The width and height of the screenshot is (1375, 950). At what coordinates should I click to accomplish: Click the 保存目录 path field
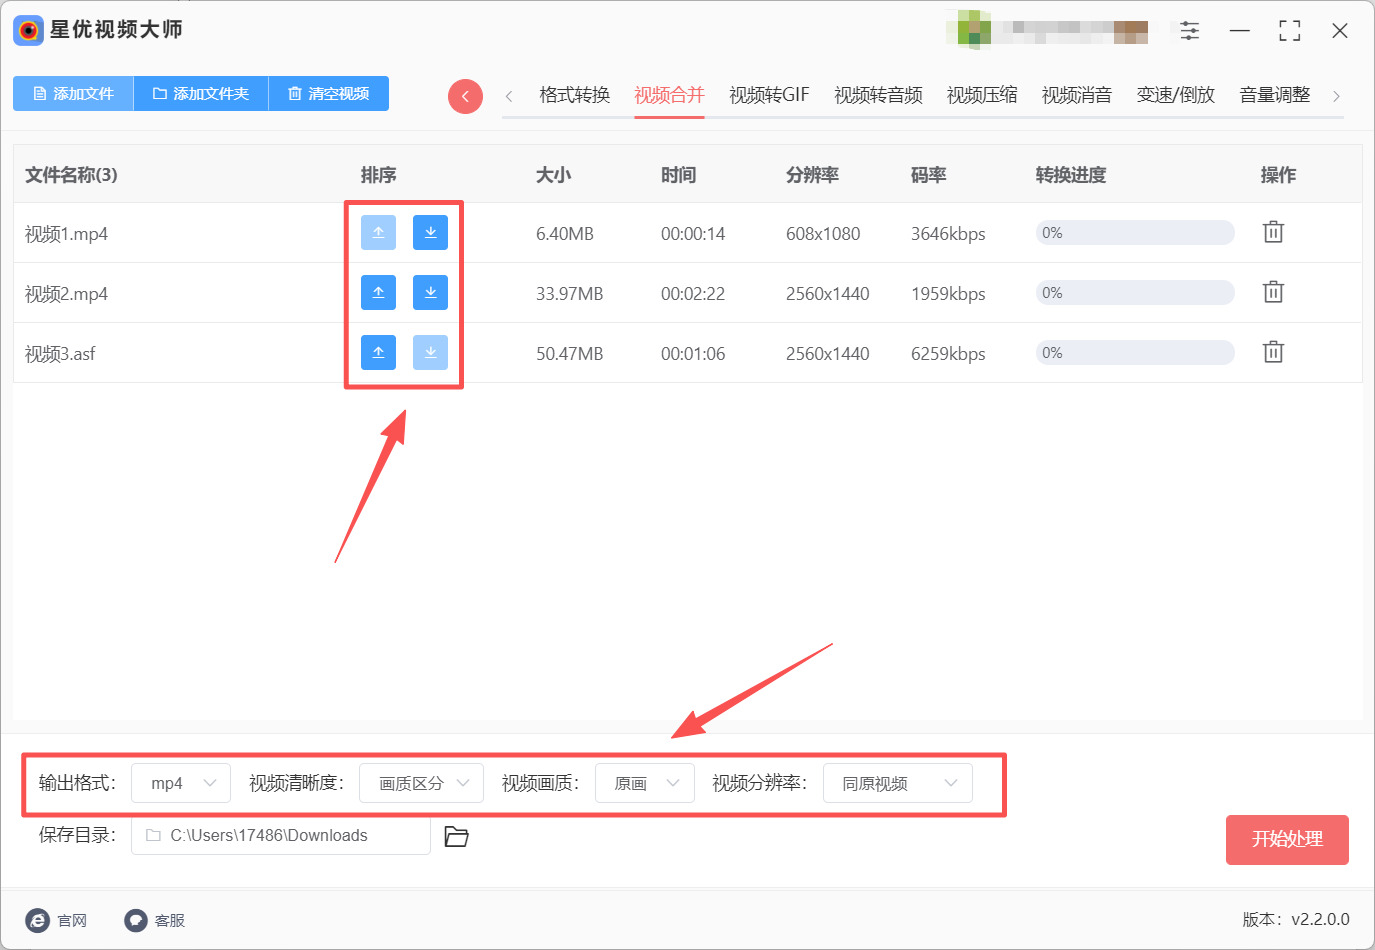click(x=281, y=835)
